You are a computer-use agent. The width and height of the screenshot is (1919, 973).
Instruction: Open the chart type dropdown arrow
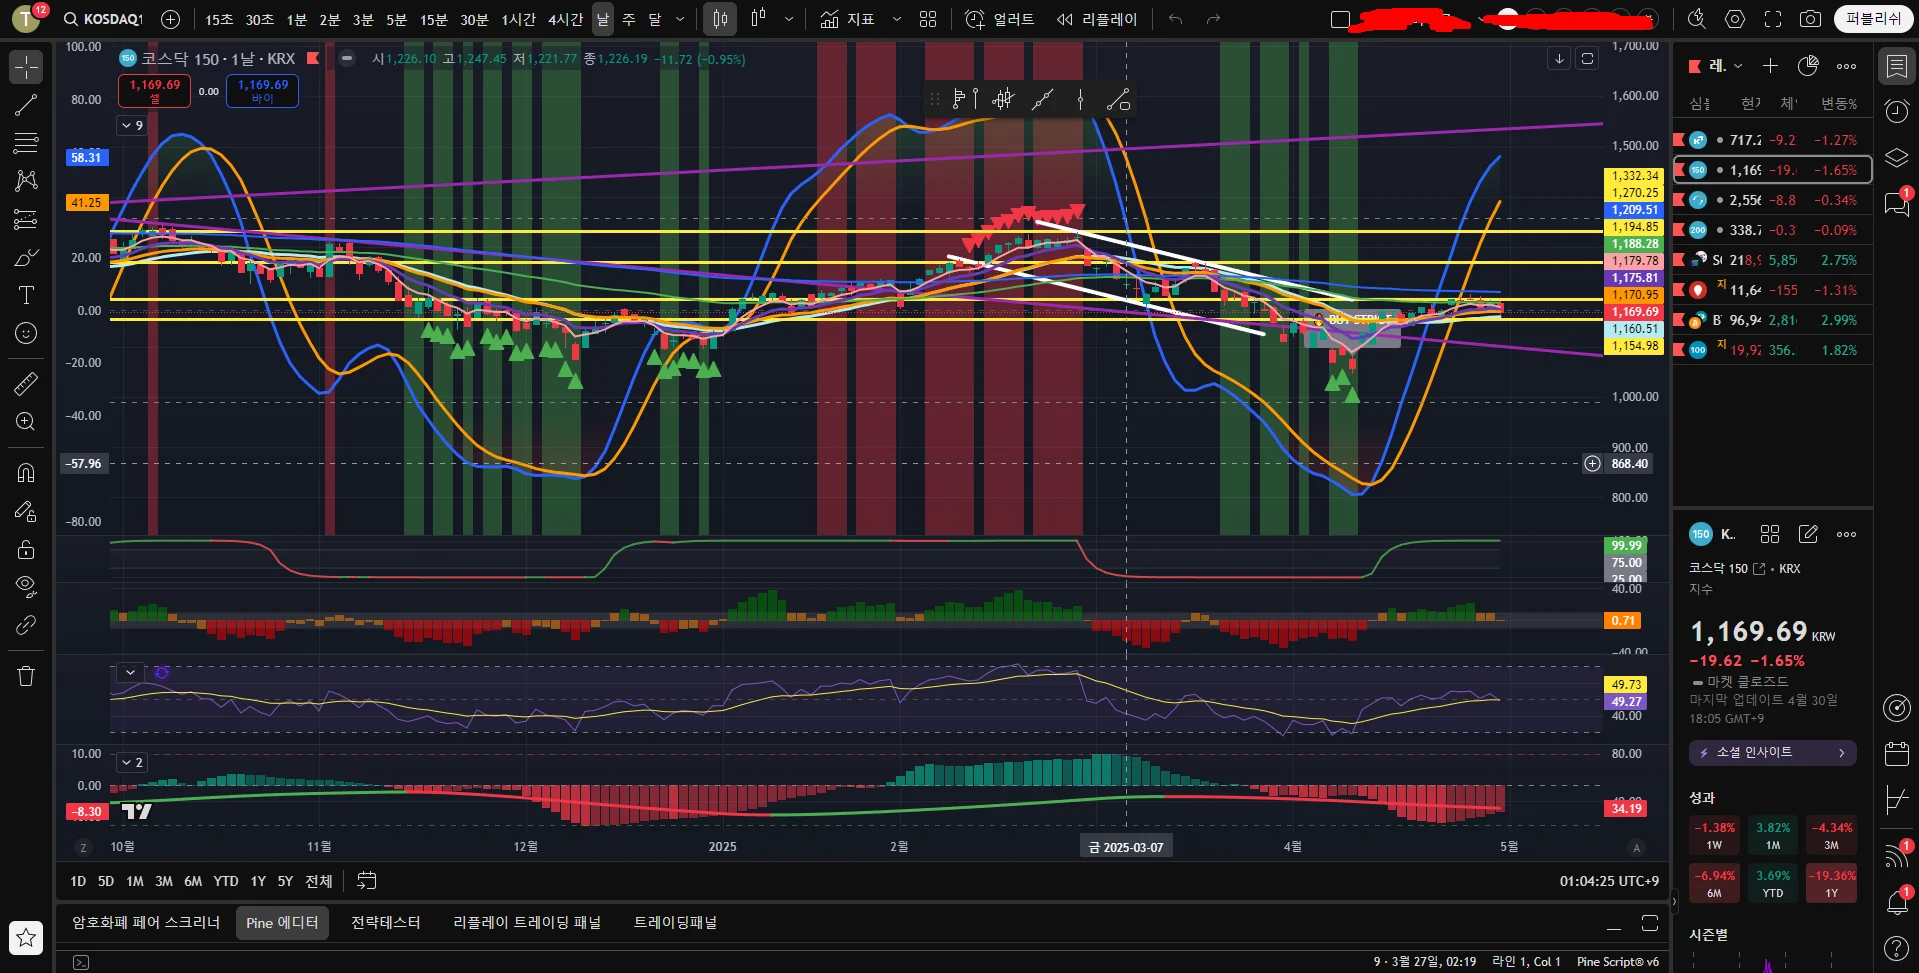click(789, 19)
